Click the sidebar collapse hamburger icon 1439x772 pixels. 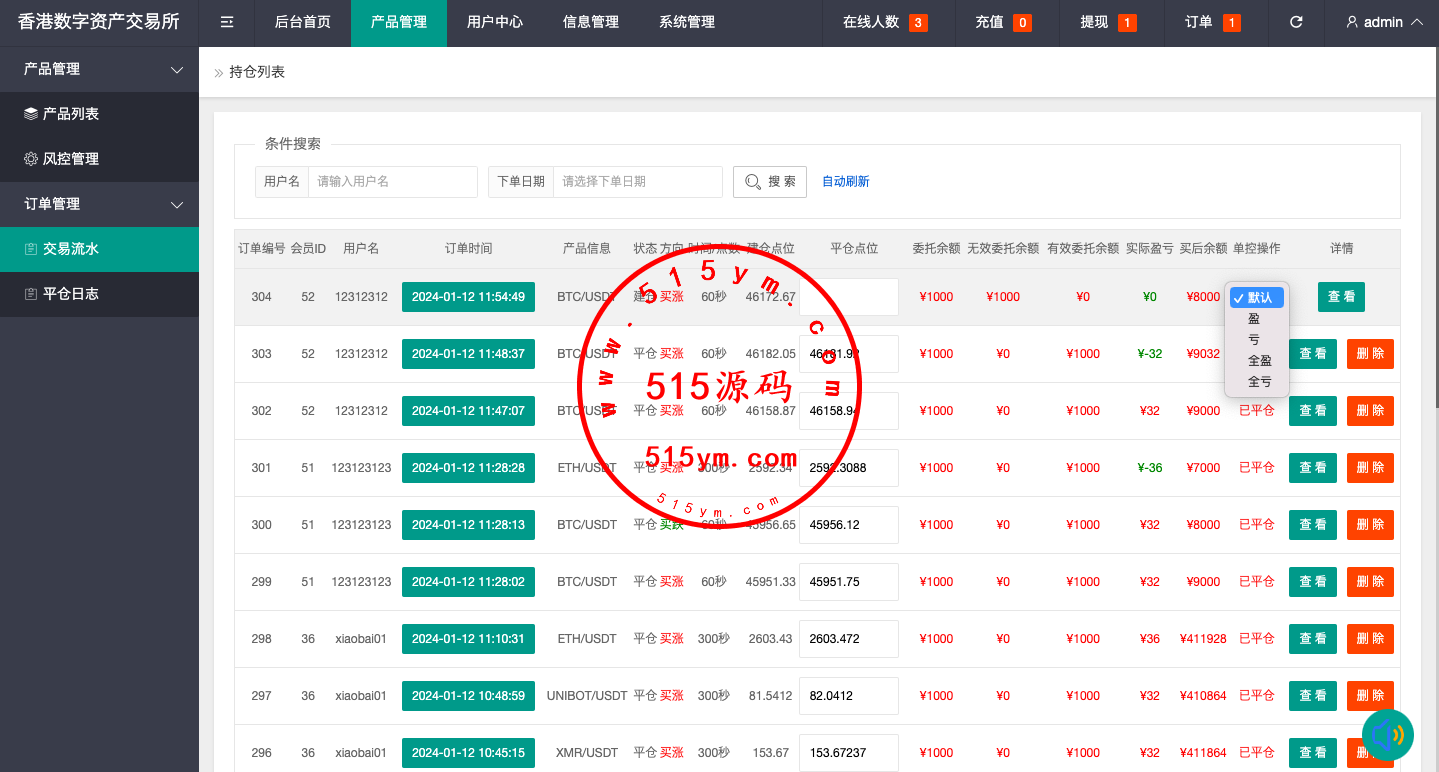pos(227,22)
